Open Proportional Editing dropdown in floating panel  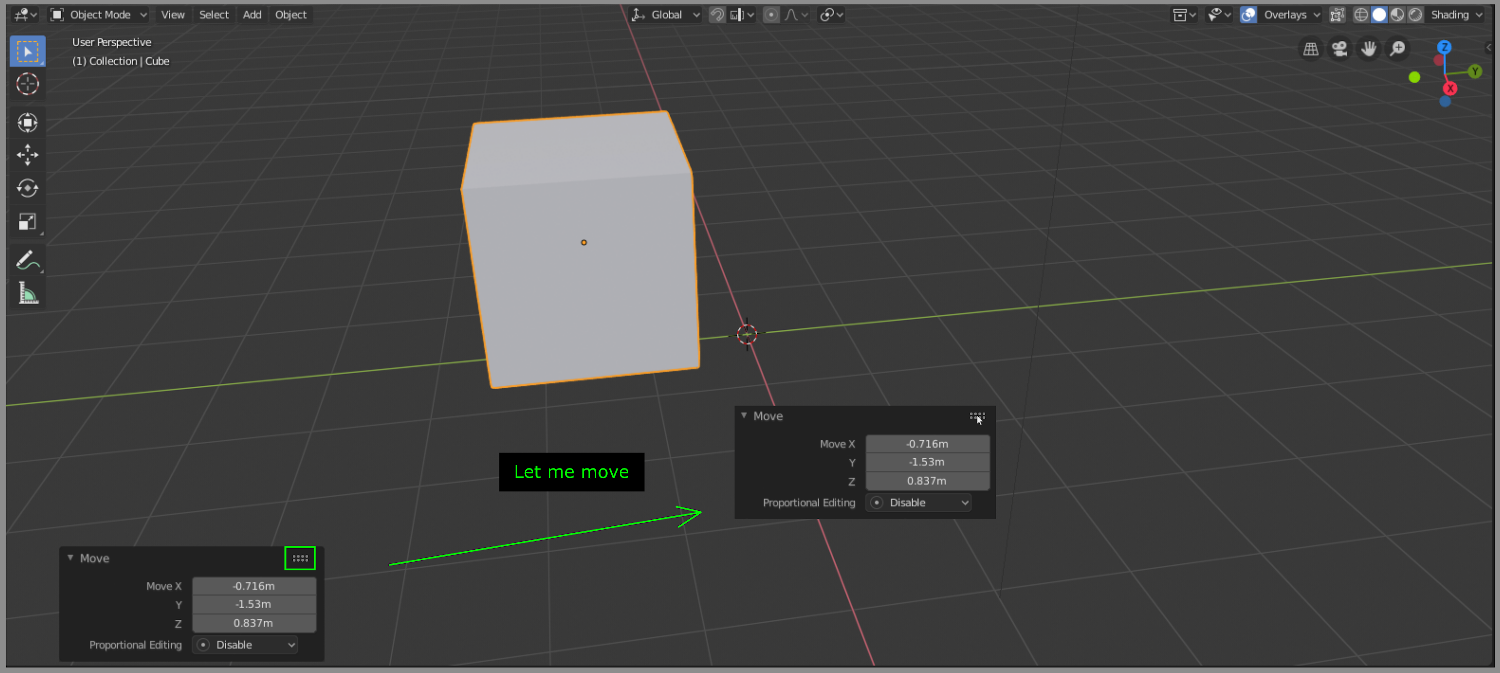pos(919,503)
